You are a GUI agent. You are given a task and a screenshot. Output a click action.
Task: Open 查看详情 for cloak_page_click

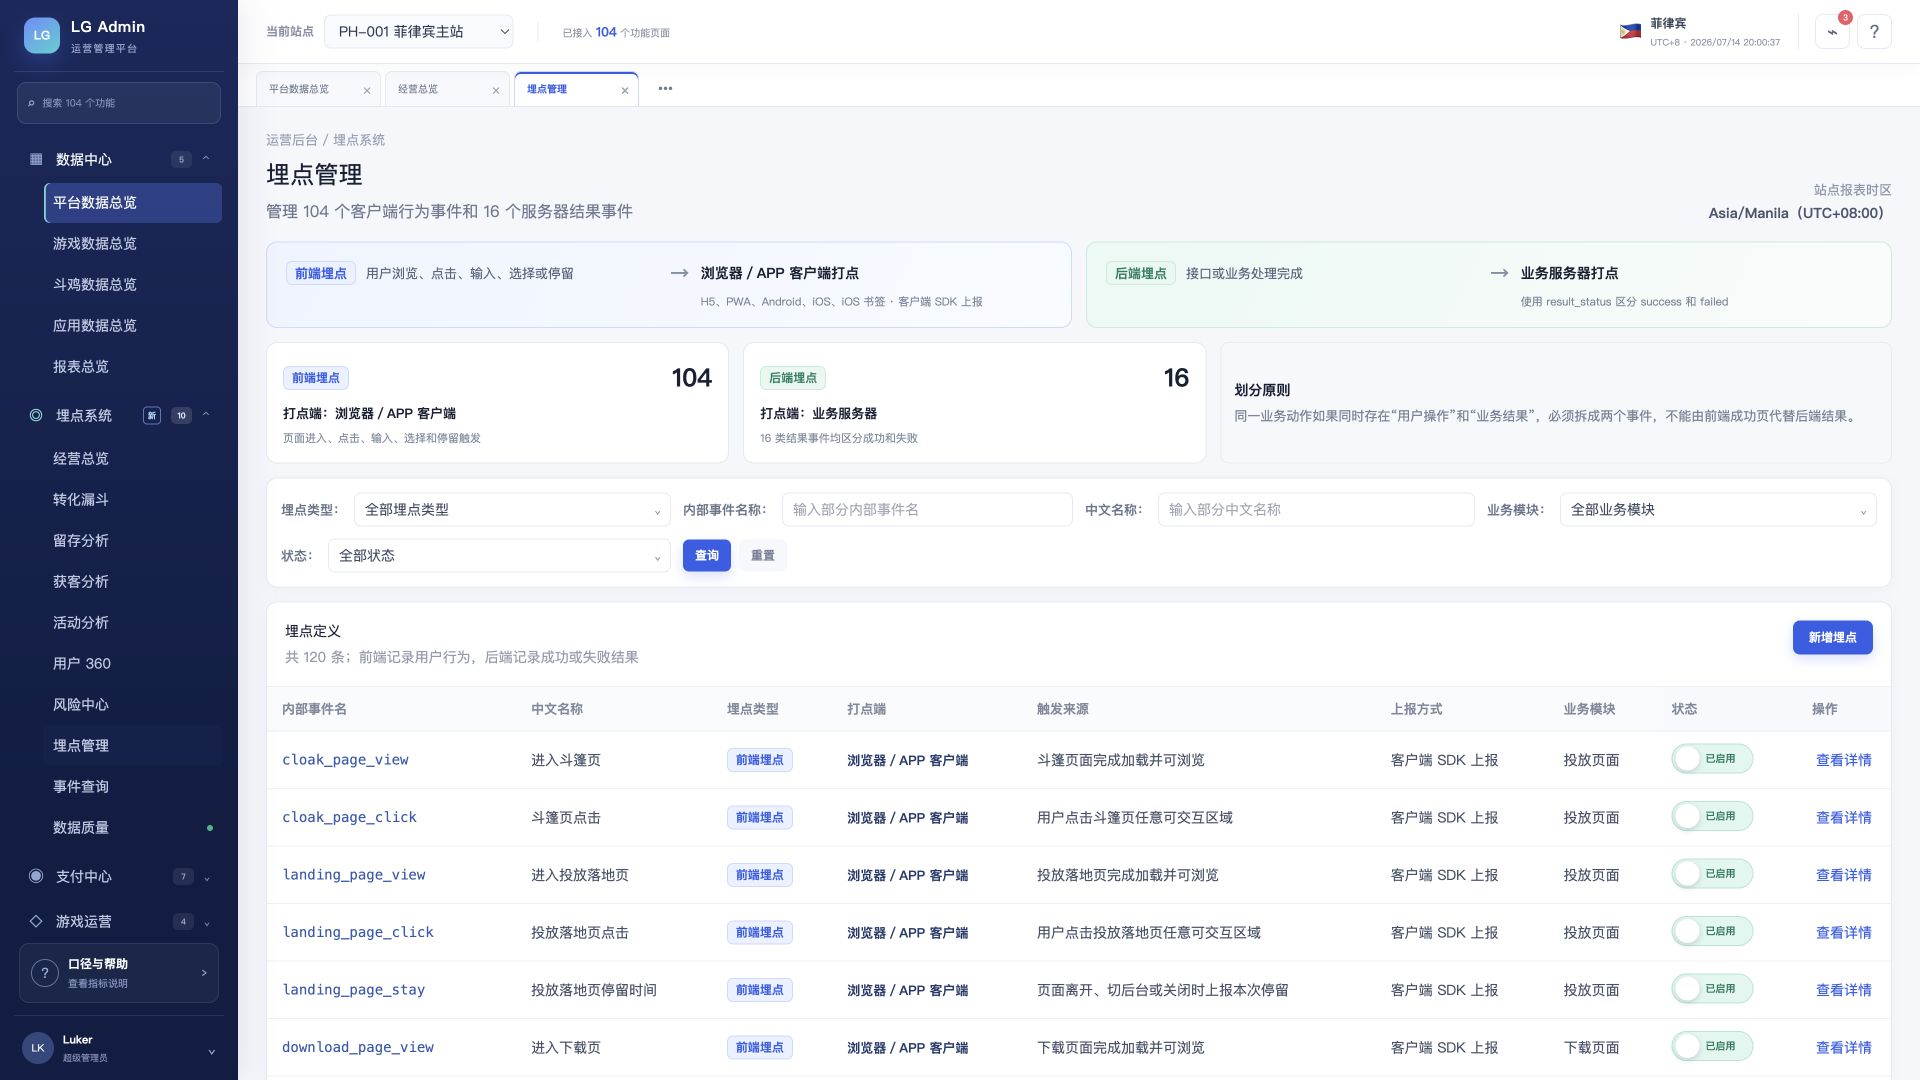point(1843,817)
